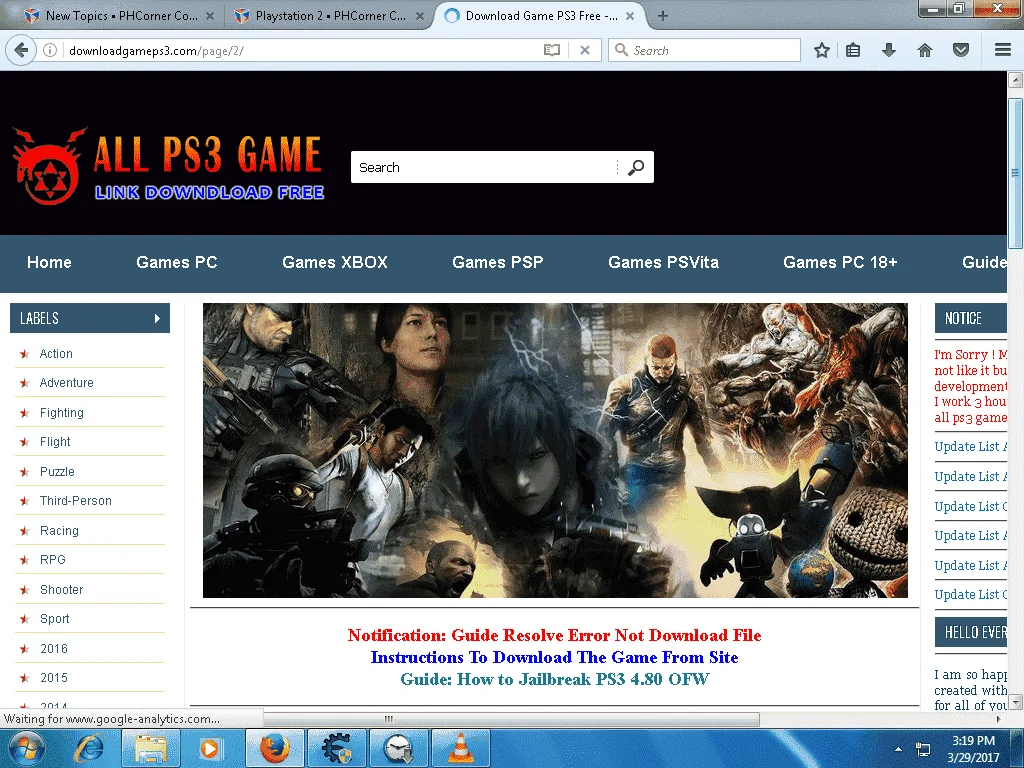
Task: Close the Playstation 2 PHCorner tab
Action: (x=420, y=16)
